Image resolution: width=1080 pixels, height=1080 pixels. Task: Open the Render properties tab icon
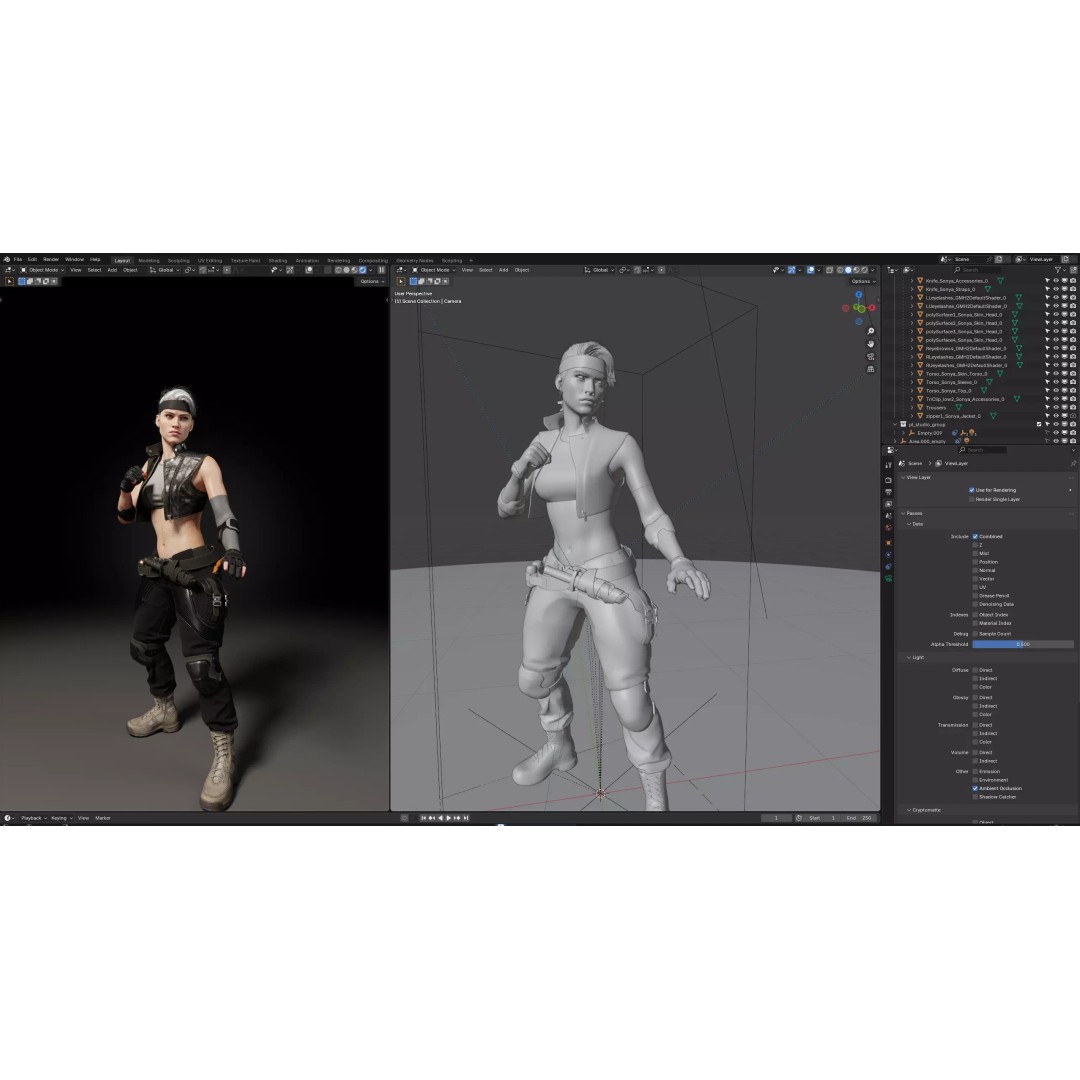pos(889,480)
